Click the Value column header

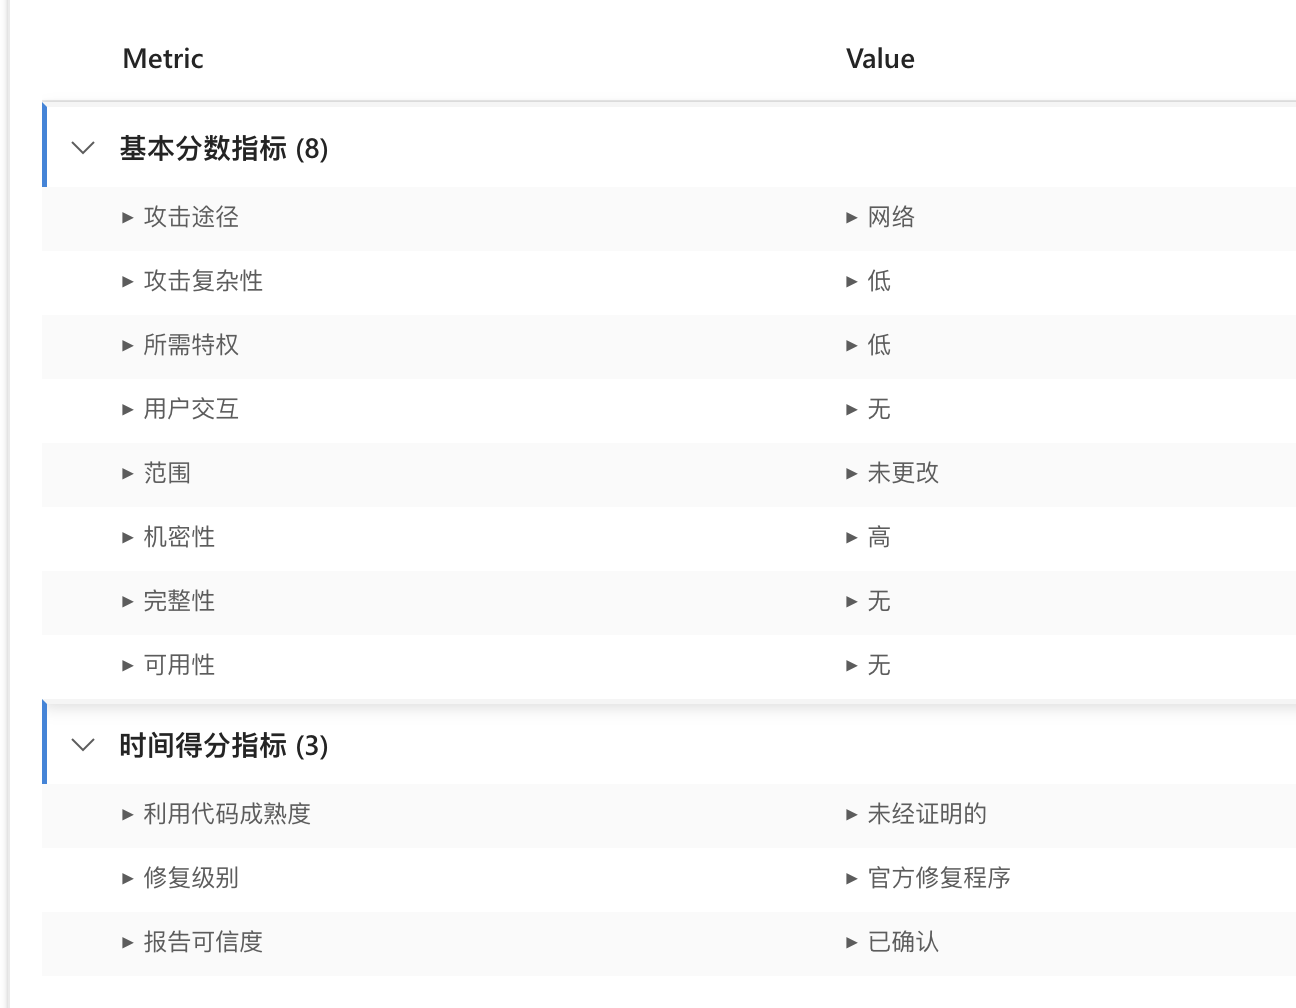(880, 59)
